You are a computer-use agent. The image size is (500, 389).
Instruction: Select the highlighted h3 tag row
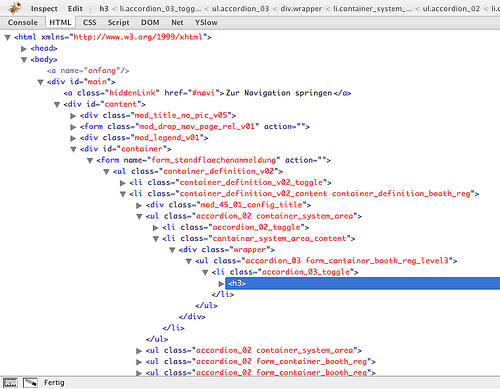click(363, 283)
